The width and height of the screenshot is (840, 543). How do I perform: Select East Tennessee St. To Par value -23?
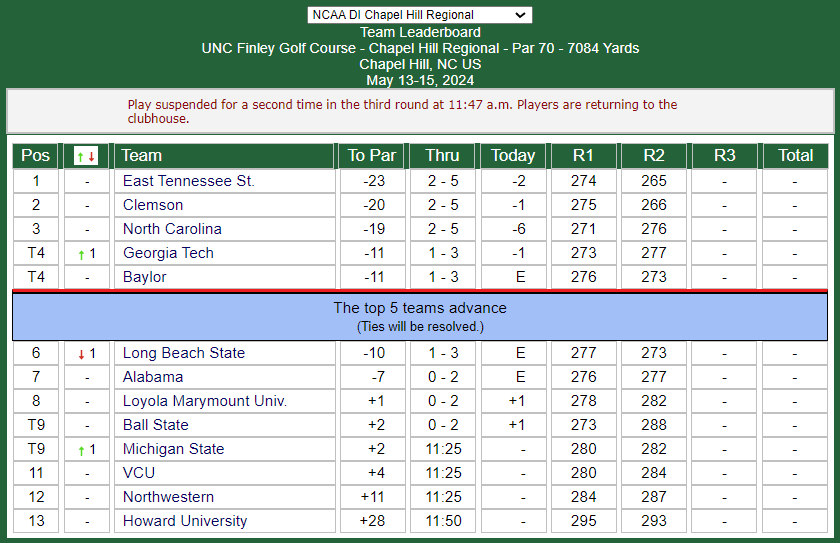click(x=374, y=181)
